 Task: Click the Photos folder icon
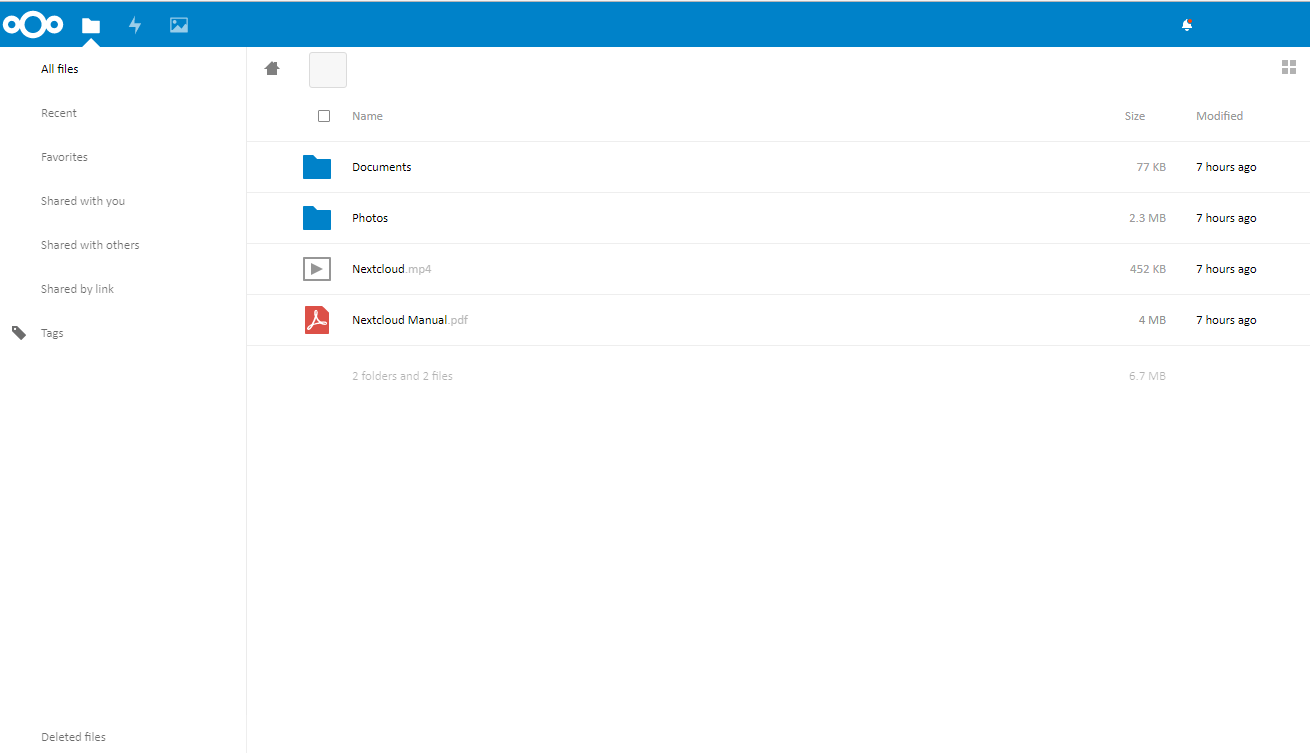(317, 218)
